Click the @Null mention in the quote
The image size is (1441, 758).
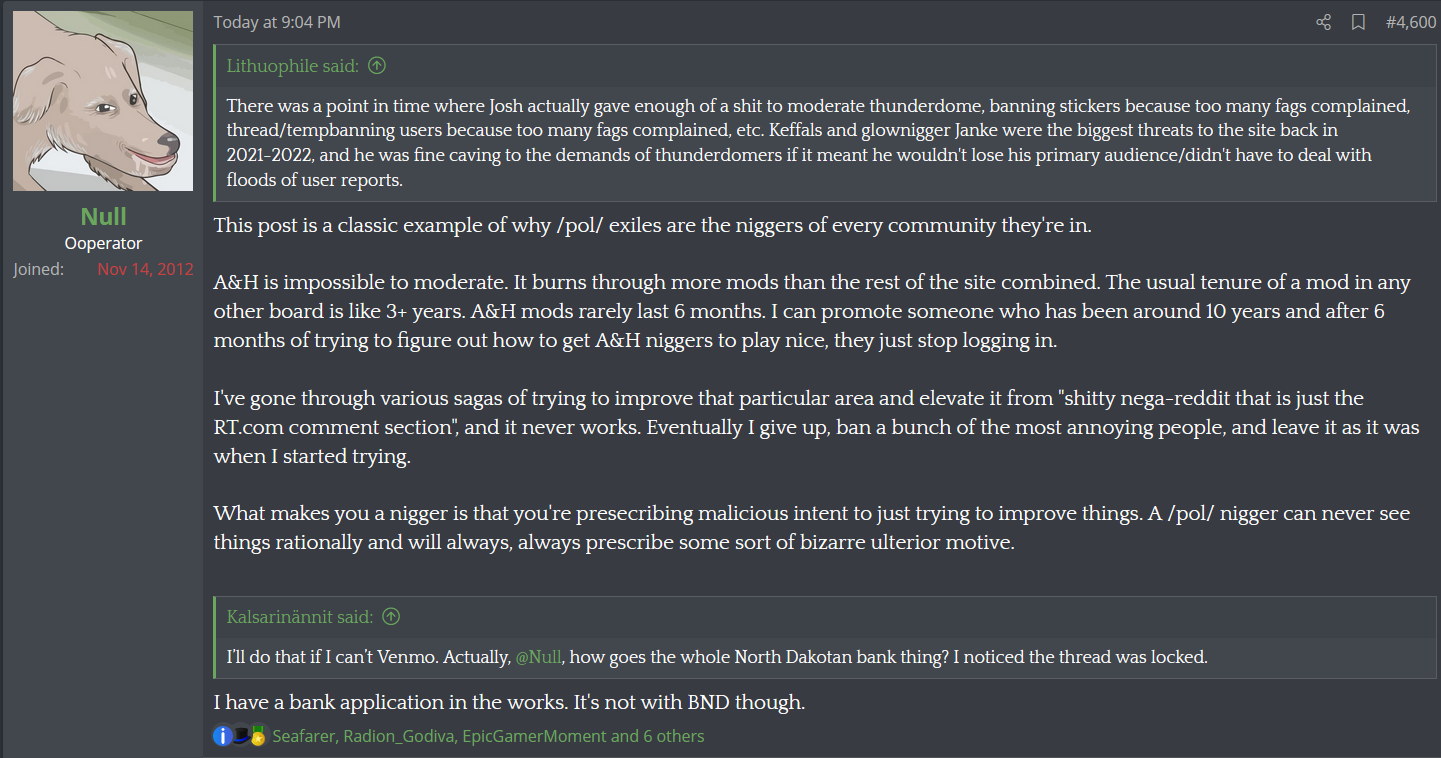pyautogui.click(x=539, y=657)
